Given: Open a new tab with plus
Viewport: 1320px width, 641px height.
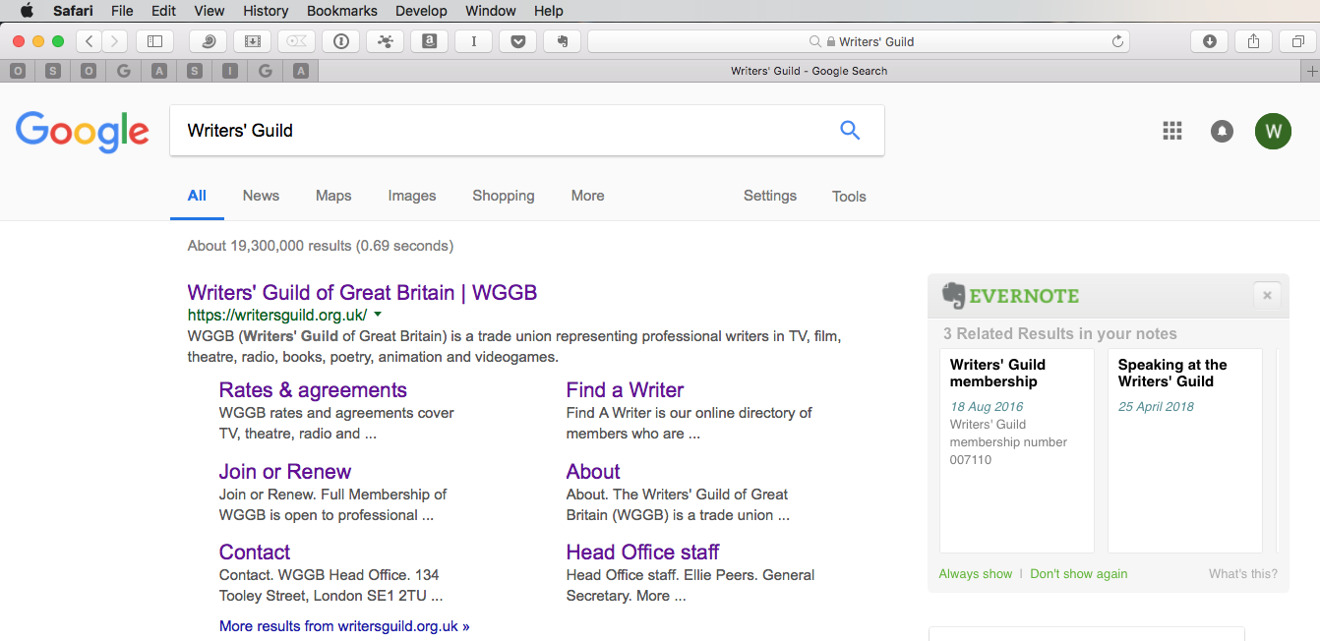Looking at the screenshot, I should (x=1312, y=71).
